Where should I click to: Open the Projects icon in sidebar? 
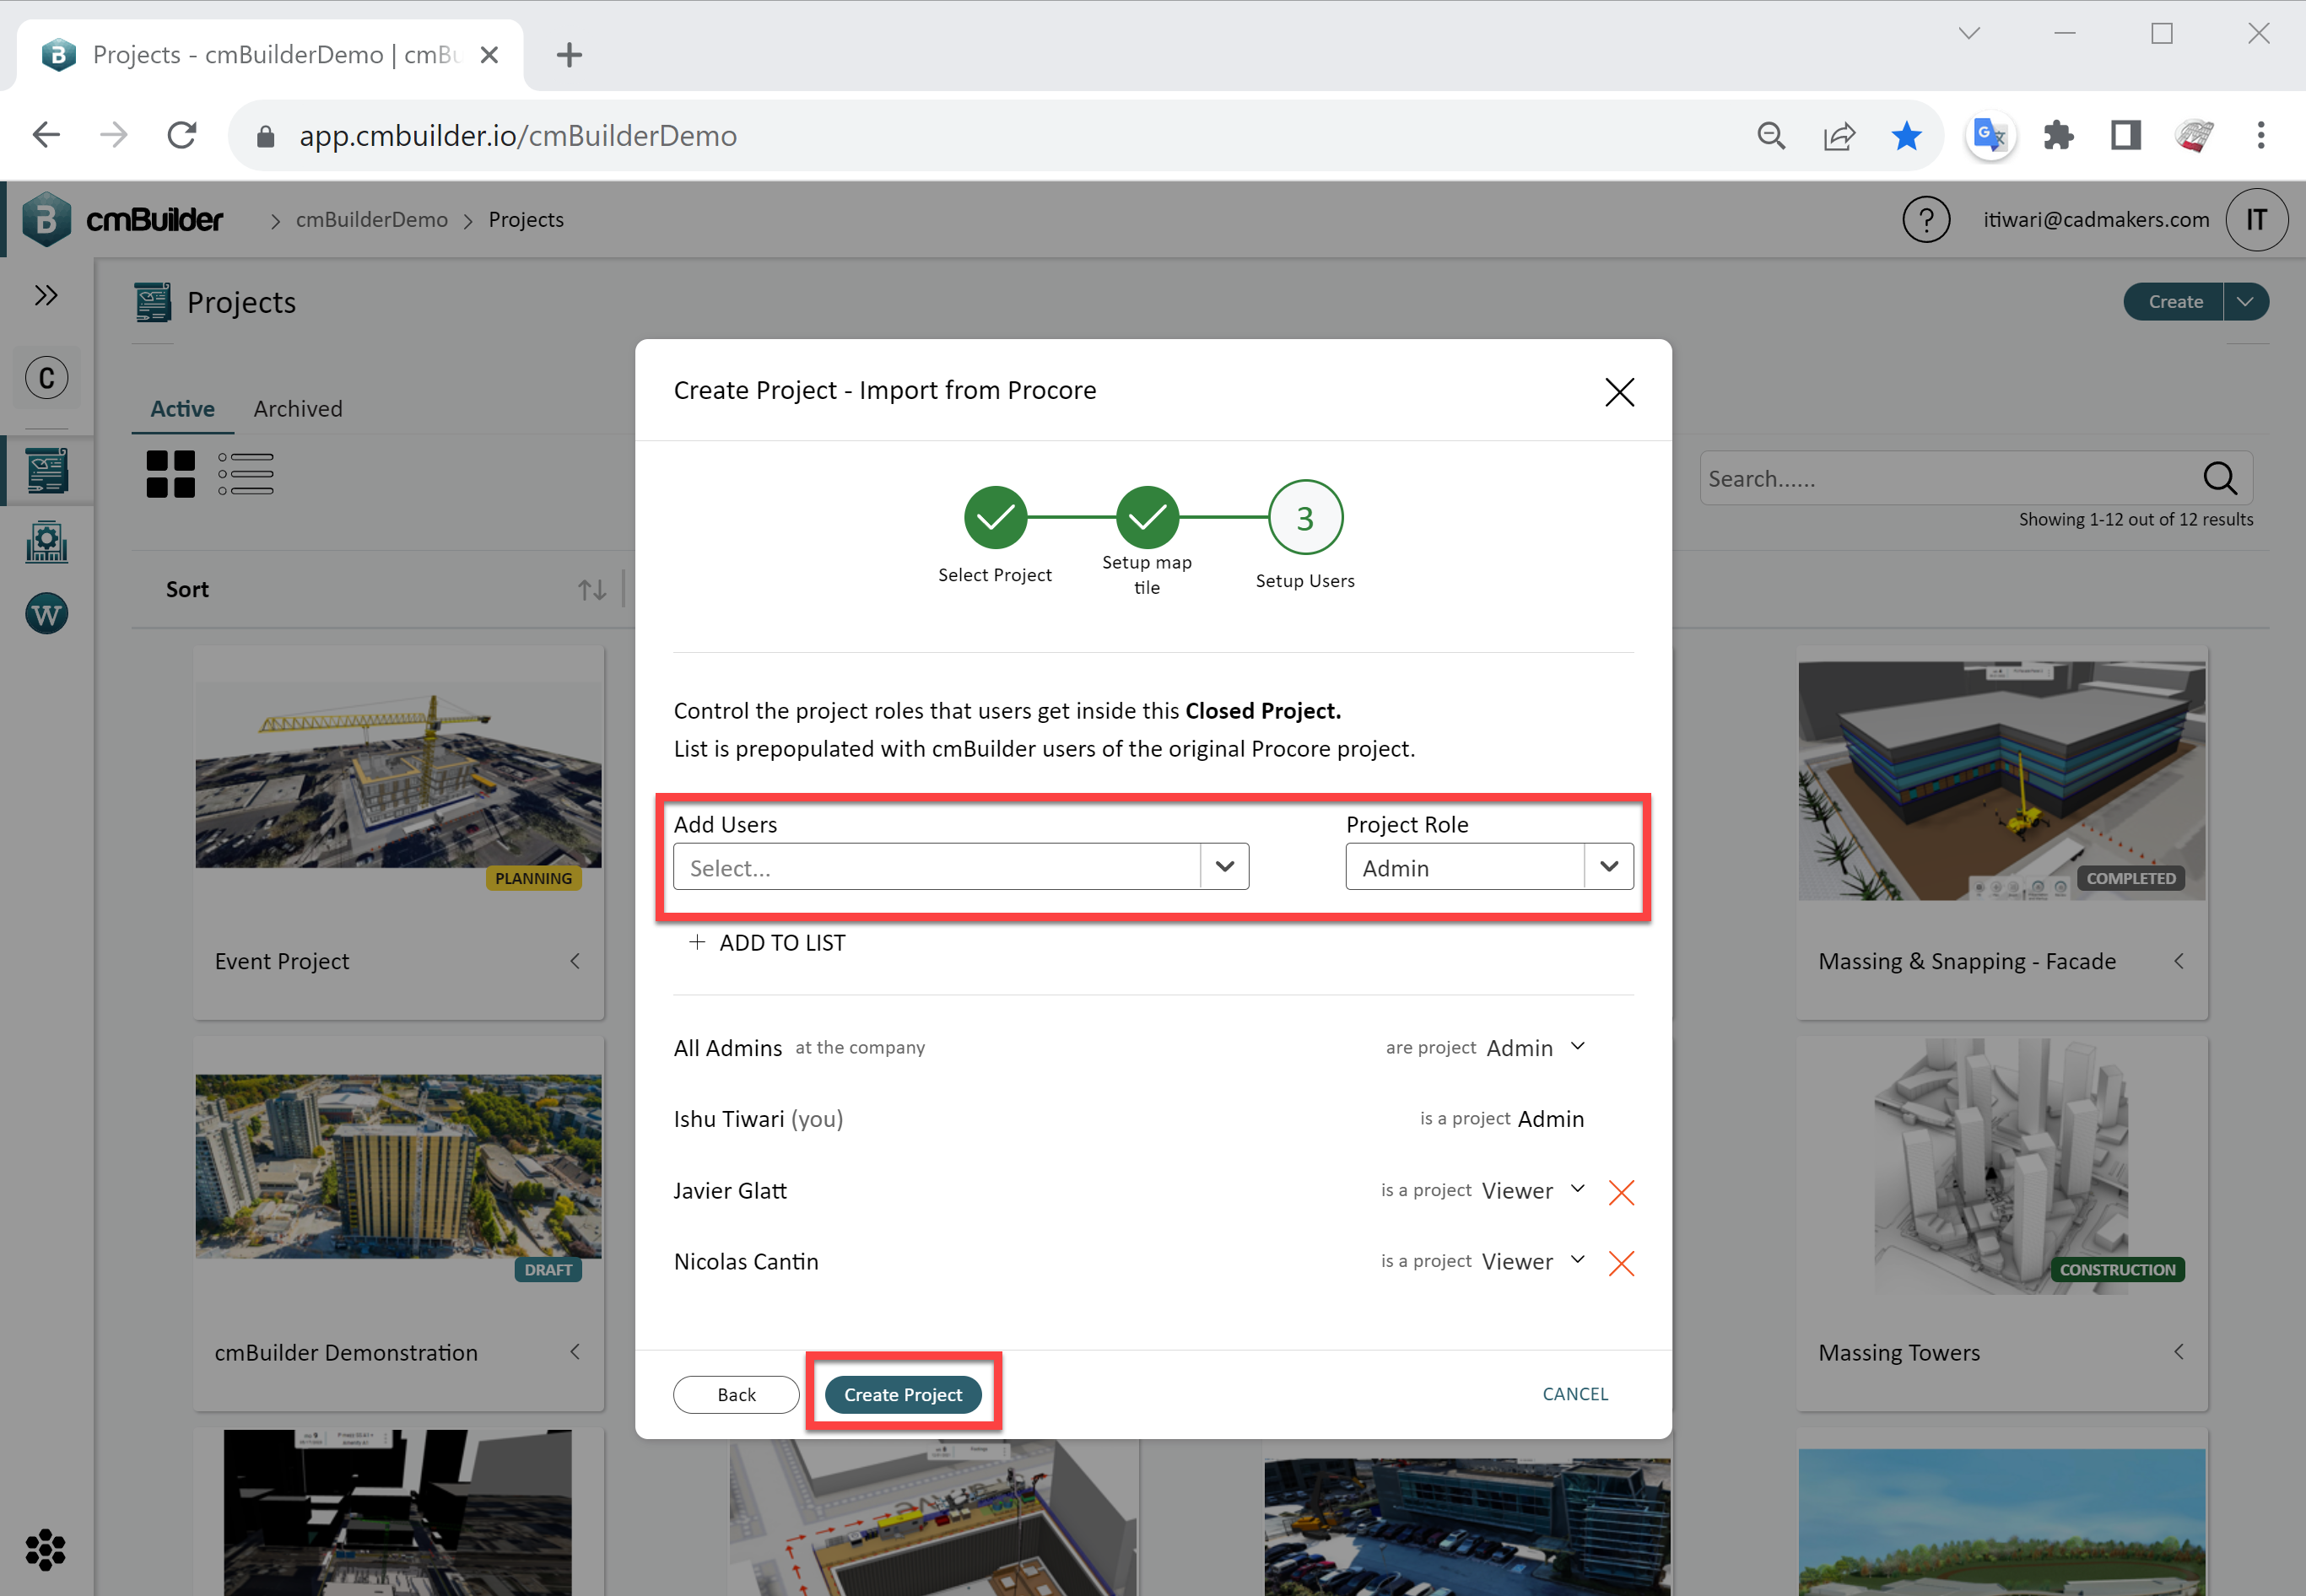tap(47, 471)
